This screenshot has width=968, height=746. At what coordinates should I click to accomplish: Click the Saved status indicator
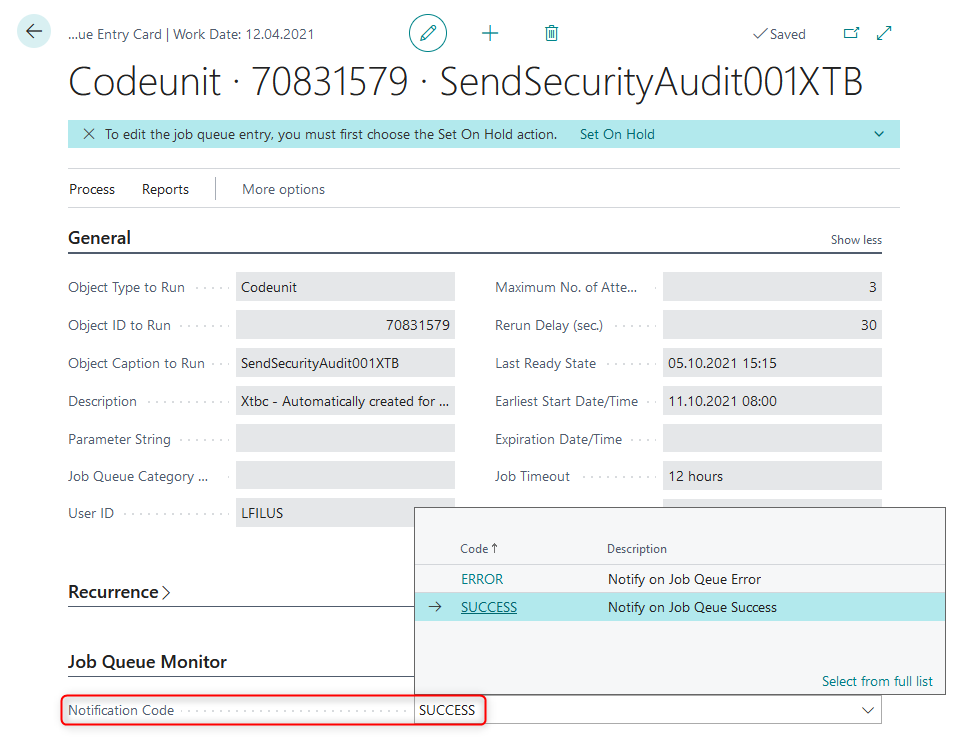point(779,34)
